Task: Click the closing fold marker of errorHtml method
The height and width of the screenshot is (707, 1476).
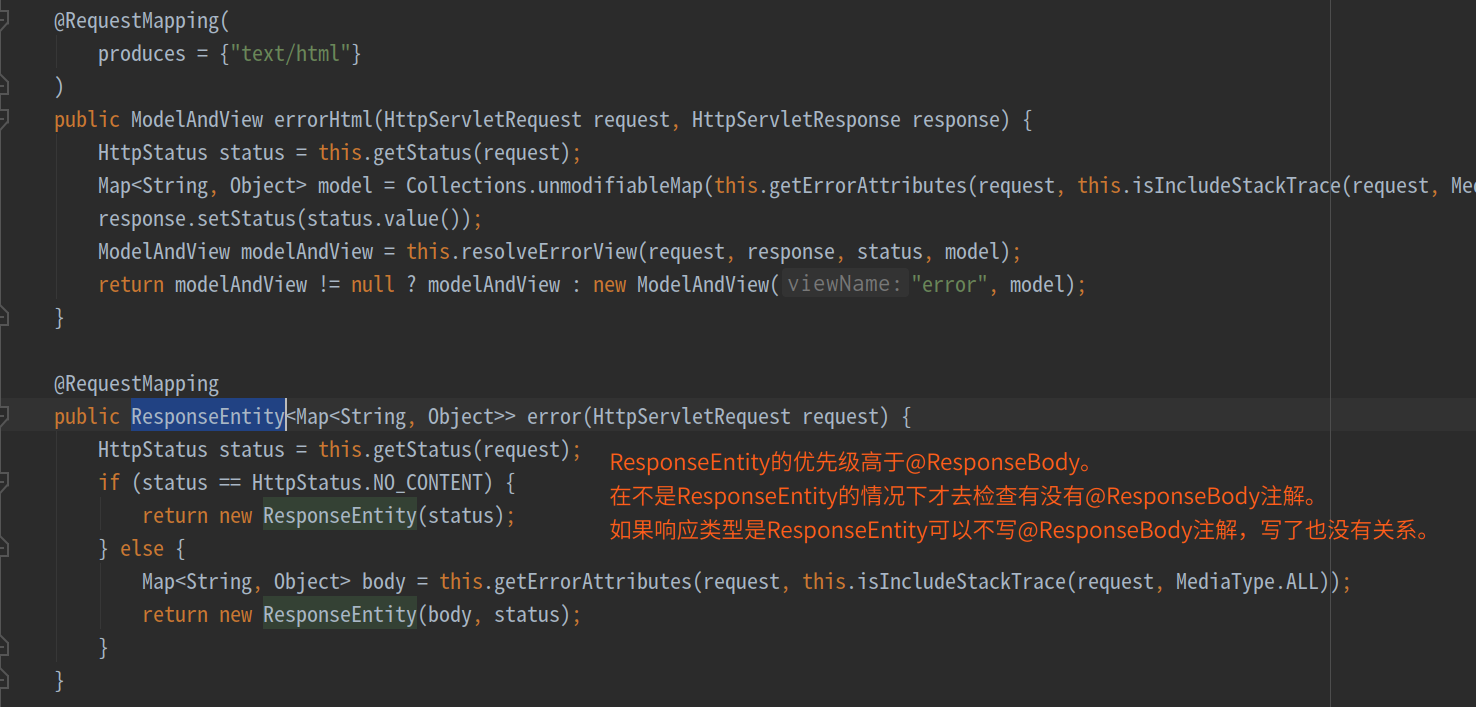Action: 3,317
